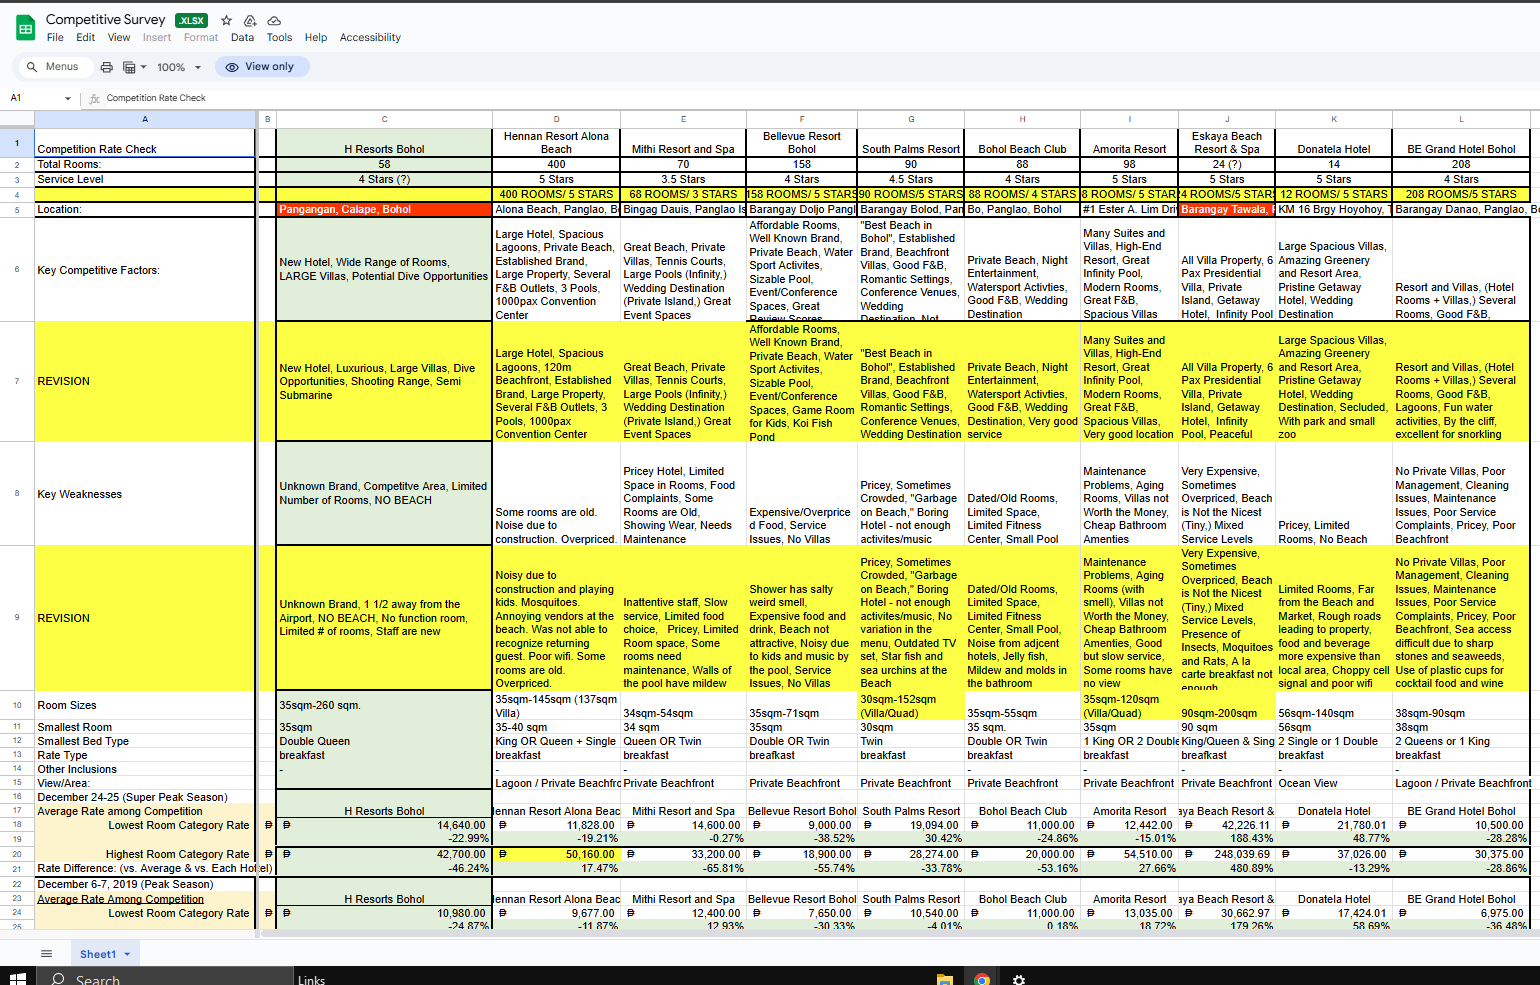1540x985 pixels.
Task: Select column D header
Action: click(556, 119)
